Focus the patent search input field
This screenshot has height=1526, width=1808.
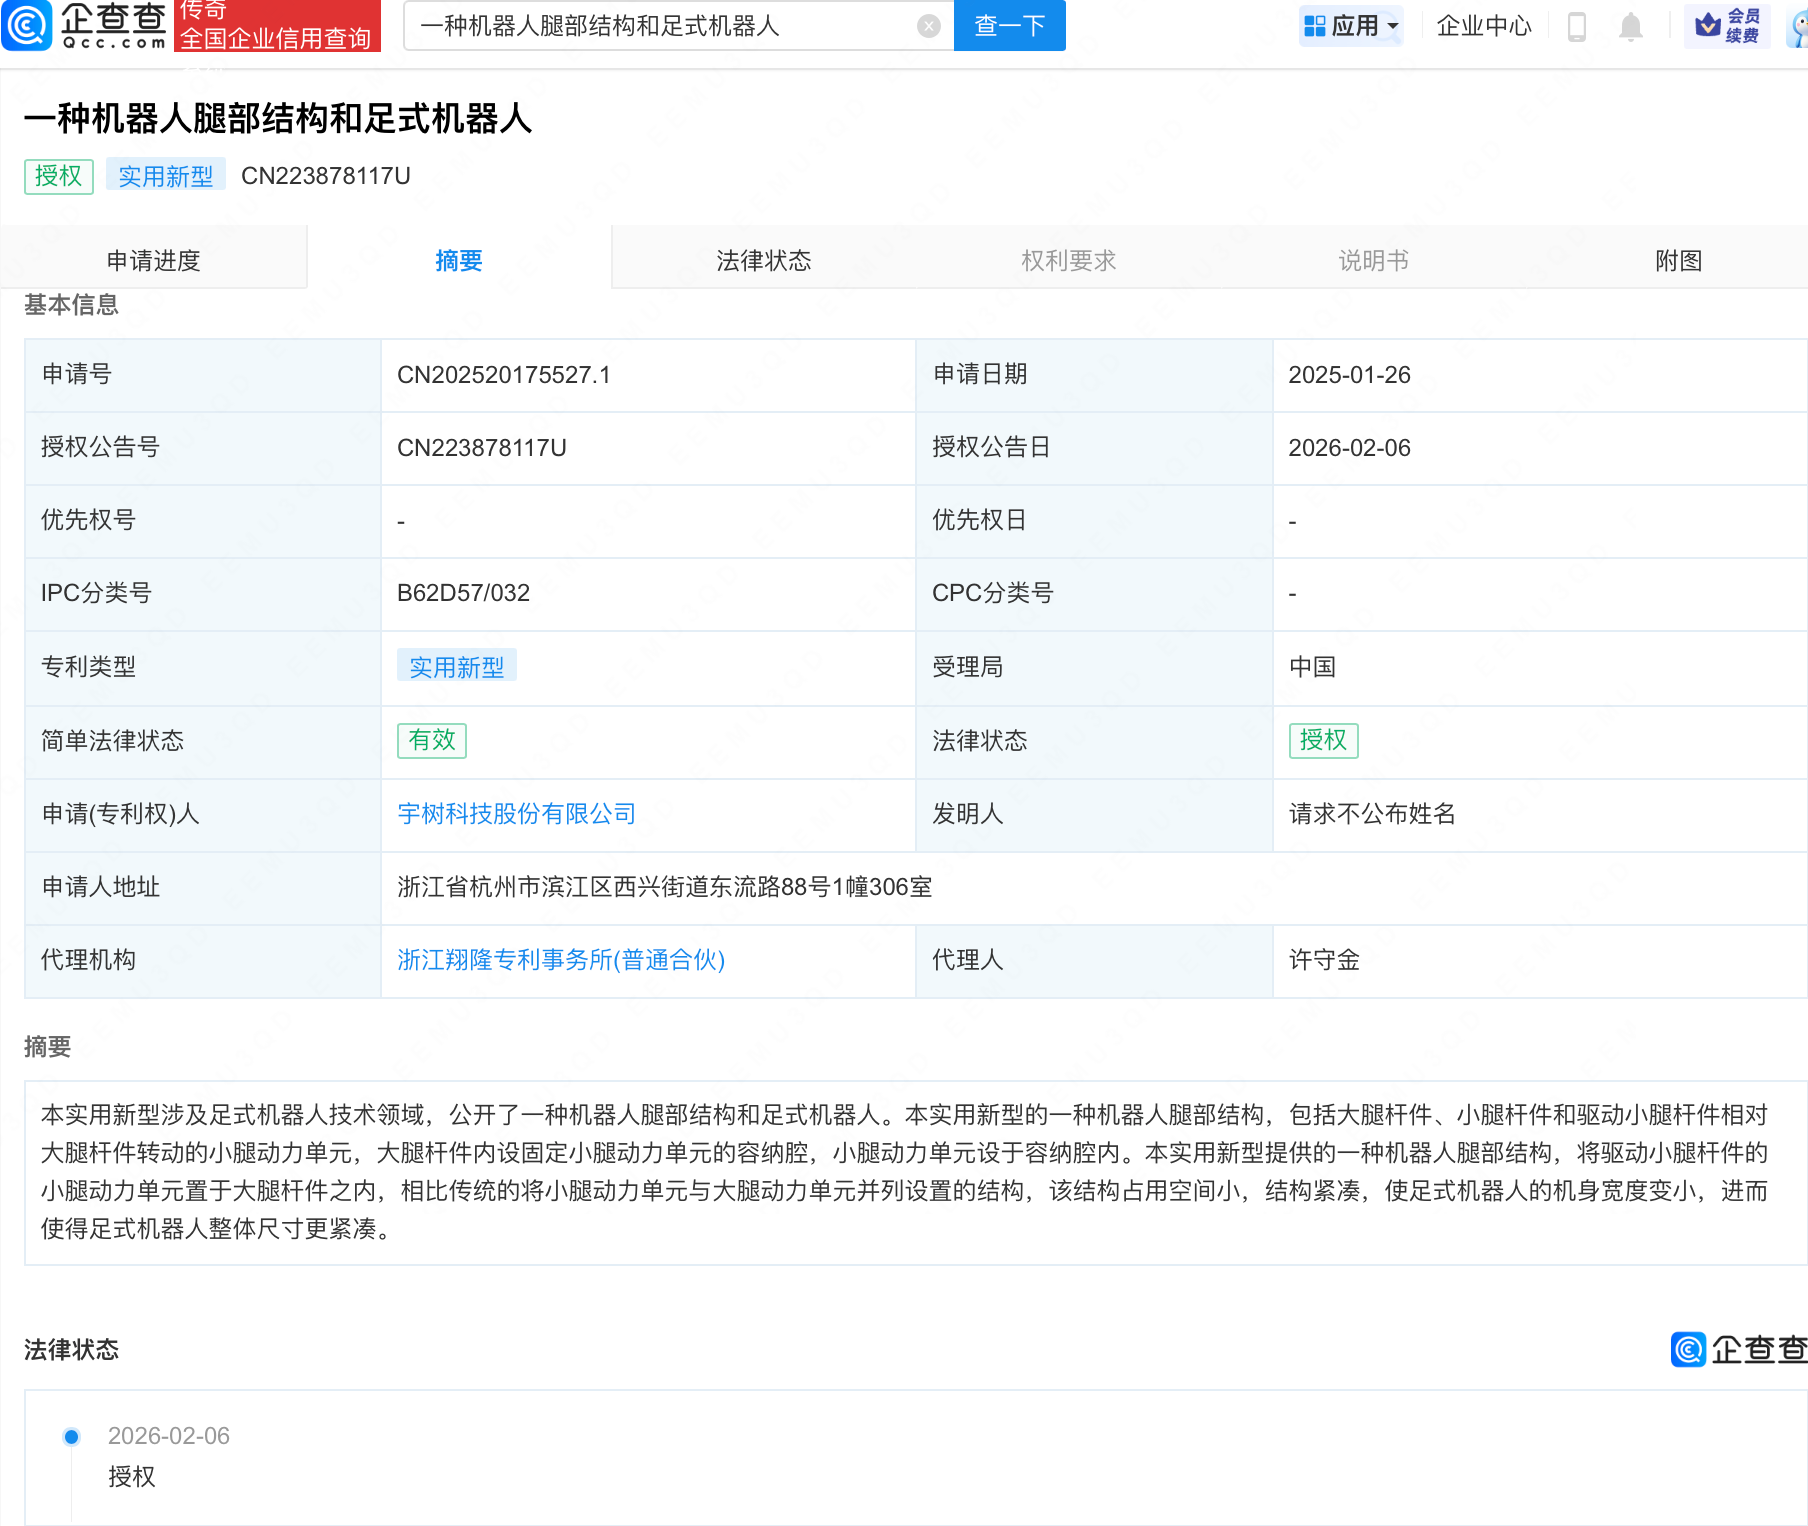point(660,26)
